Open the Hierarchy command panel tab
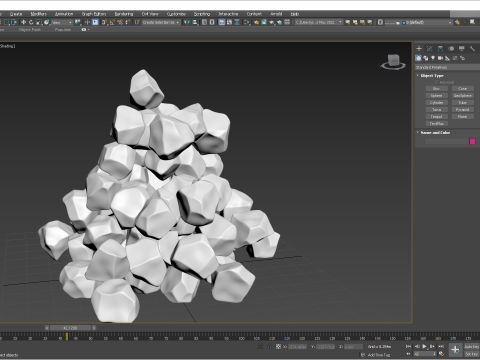 [x=440, y=49]
